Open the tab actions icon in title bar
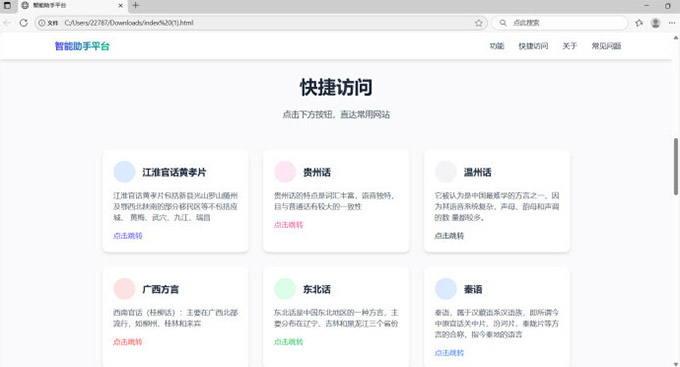 tap(7, 6)
